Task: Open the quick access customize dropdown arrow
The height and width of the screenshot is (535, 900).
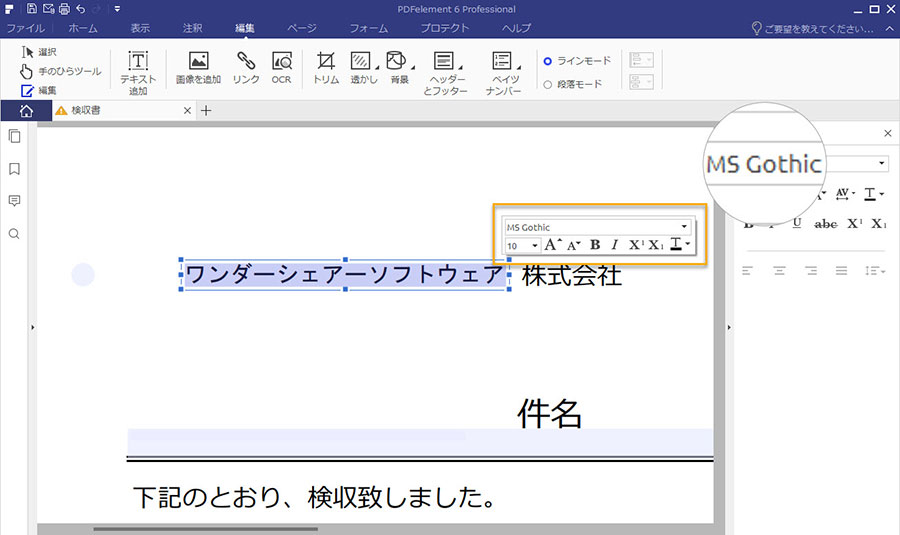Action: (x=117, y=9)
